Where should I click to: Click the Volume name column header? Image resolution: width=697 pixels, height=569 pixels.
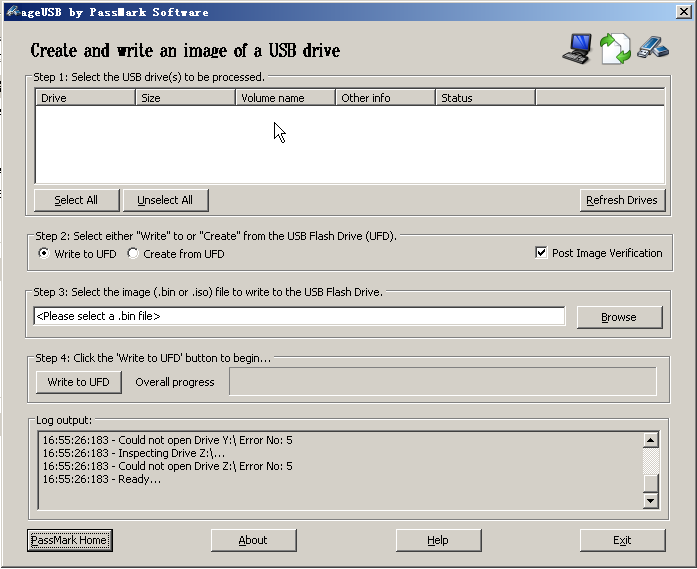point(285,97)
